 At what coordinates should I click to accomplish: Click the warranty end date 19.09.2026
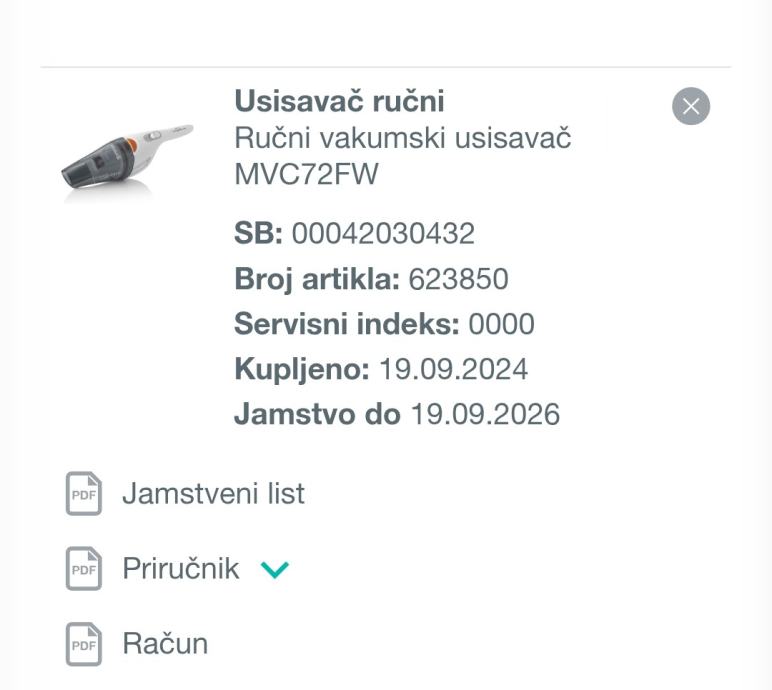tap(485, 414)
